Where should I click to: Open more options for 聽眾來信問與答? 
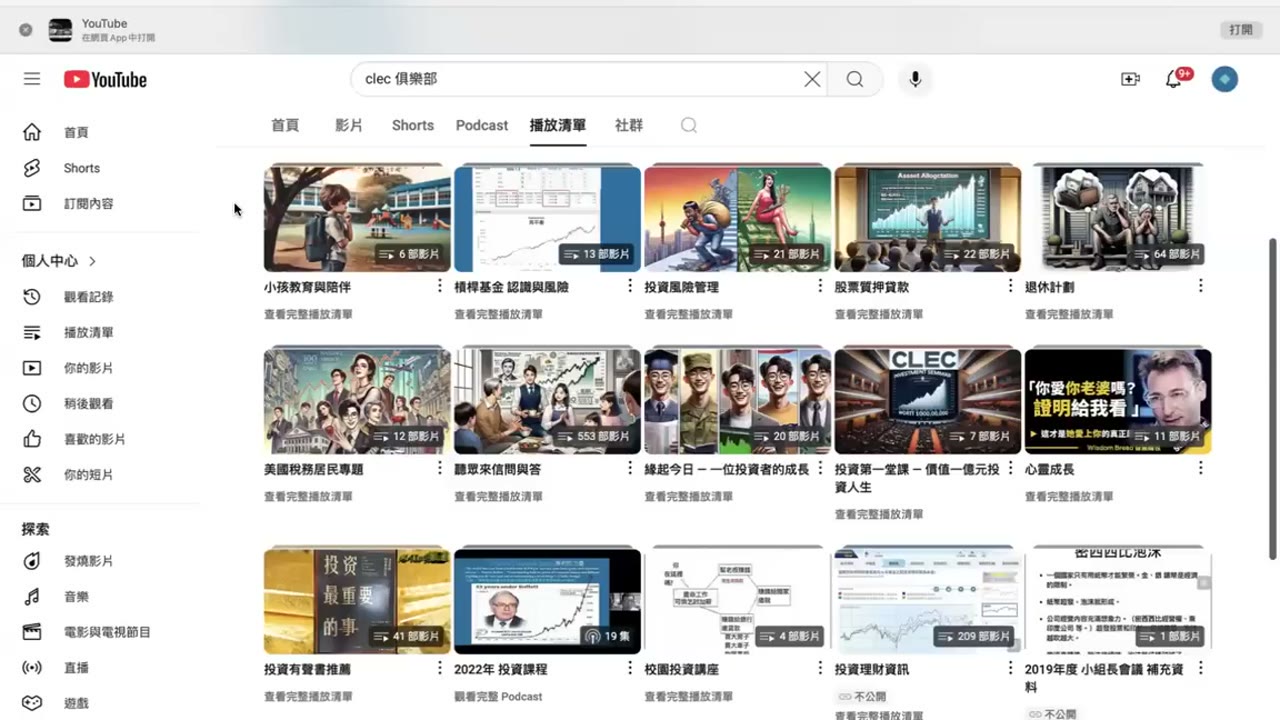[x=630, y=468]
